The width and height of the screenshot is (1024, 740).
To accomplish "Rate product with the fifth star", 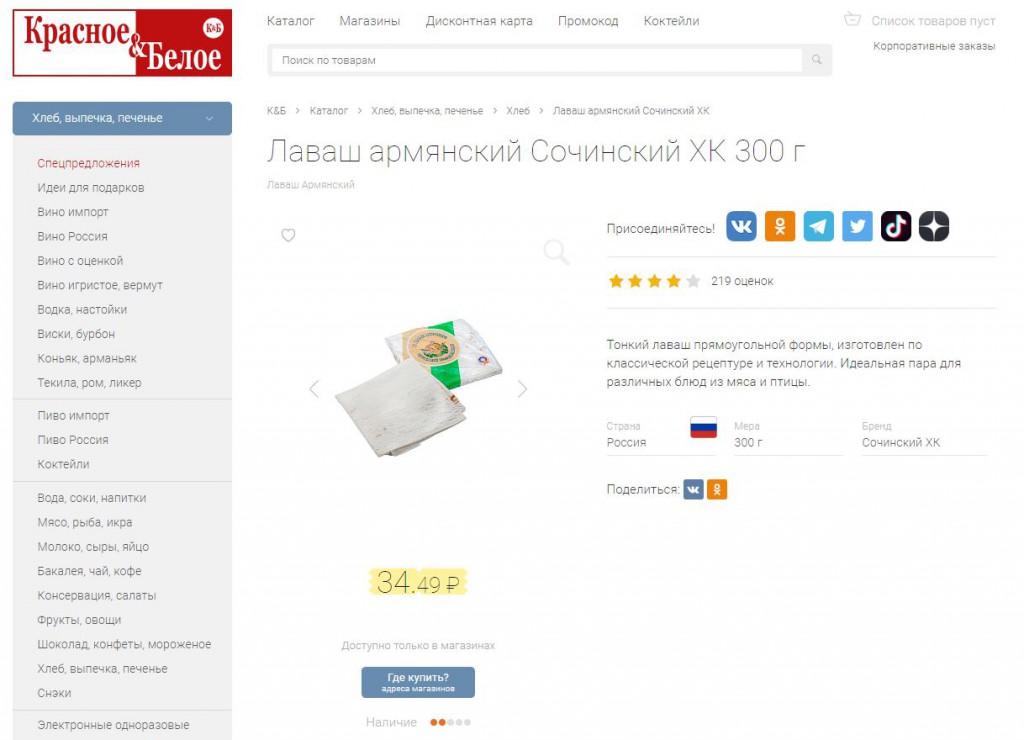I will 693,282.
